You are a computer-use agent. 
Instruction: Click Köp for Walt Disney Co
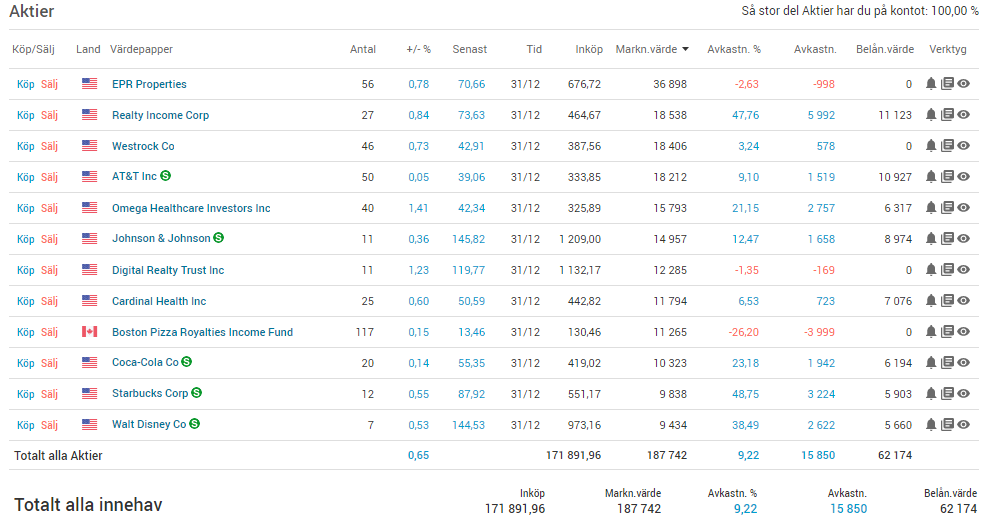click(25, 425)
